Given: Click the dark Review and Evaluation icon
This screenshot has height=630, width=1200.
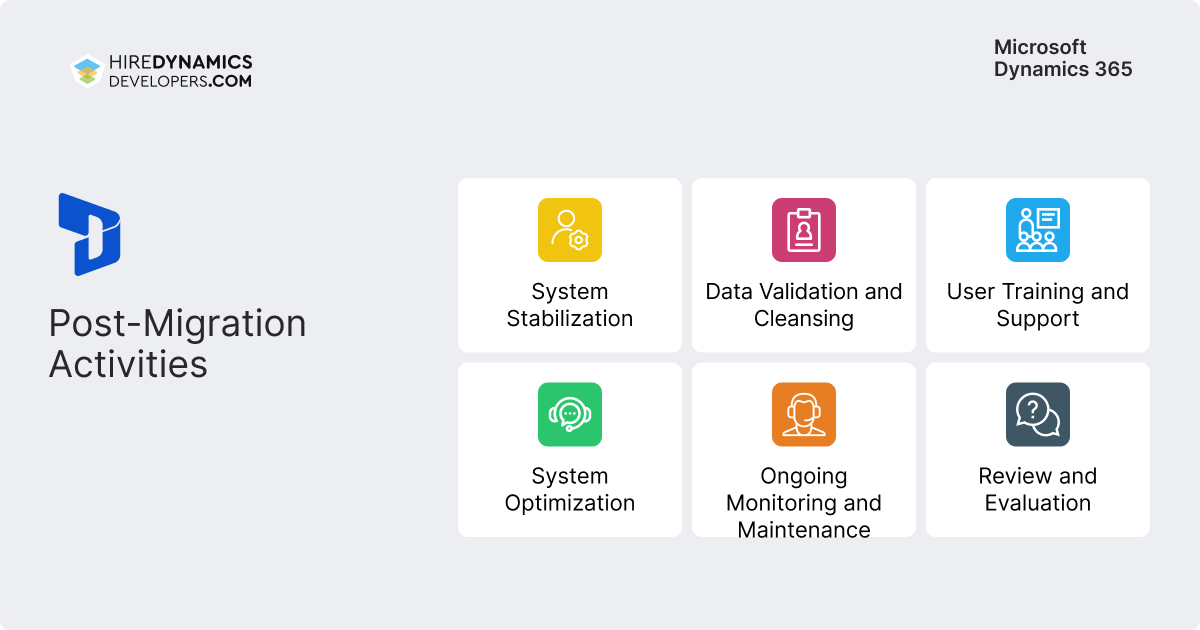Looking at the screenshot, I should tap(1038, 414).
